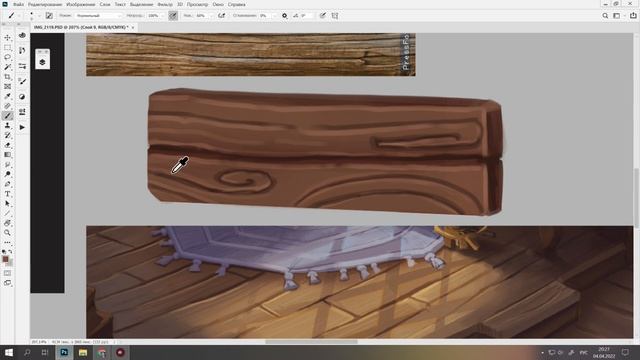
Task: Select the Magic Wand tool
Action: coord(7,67)
